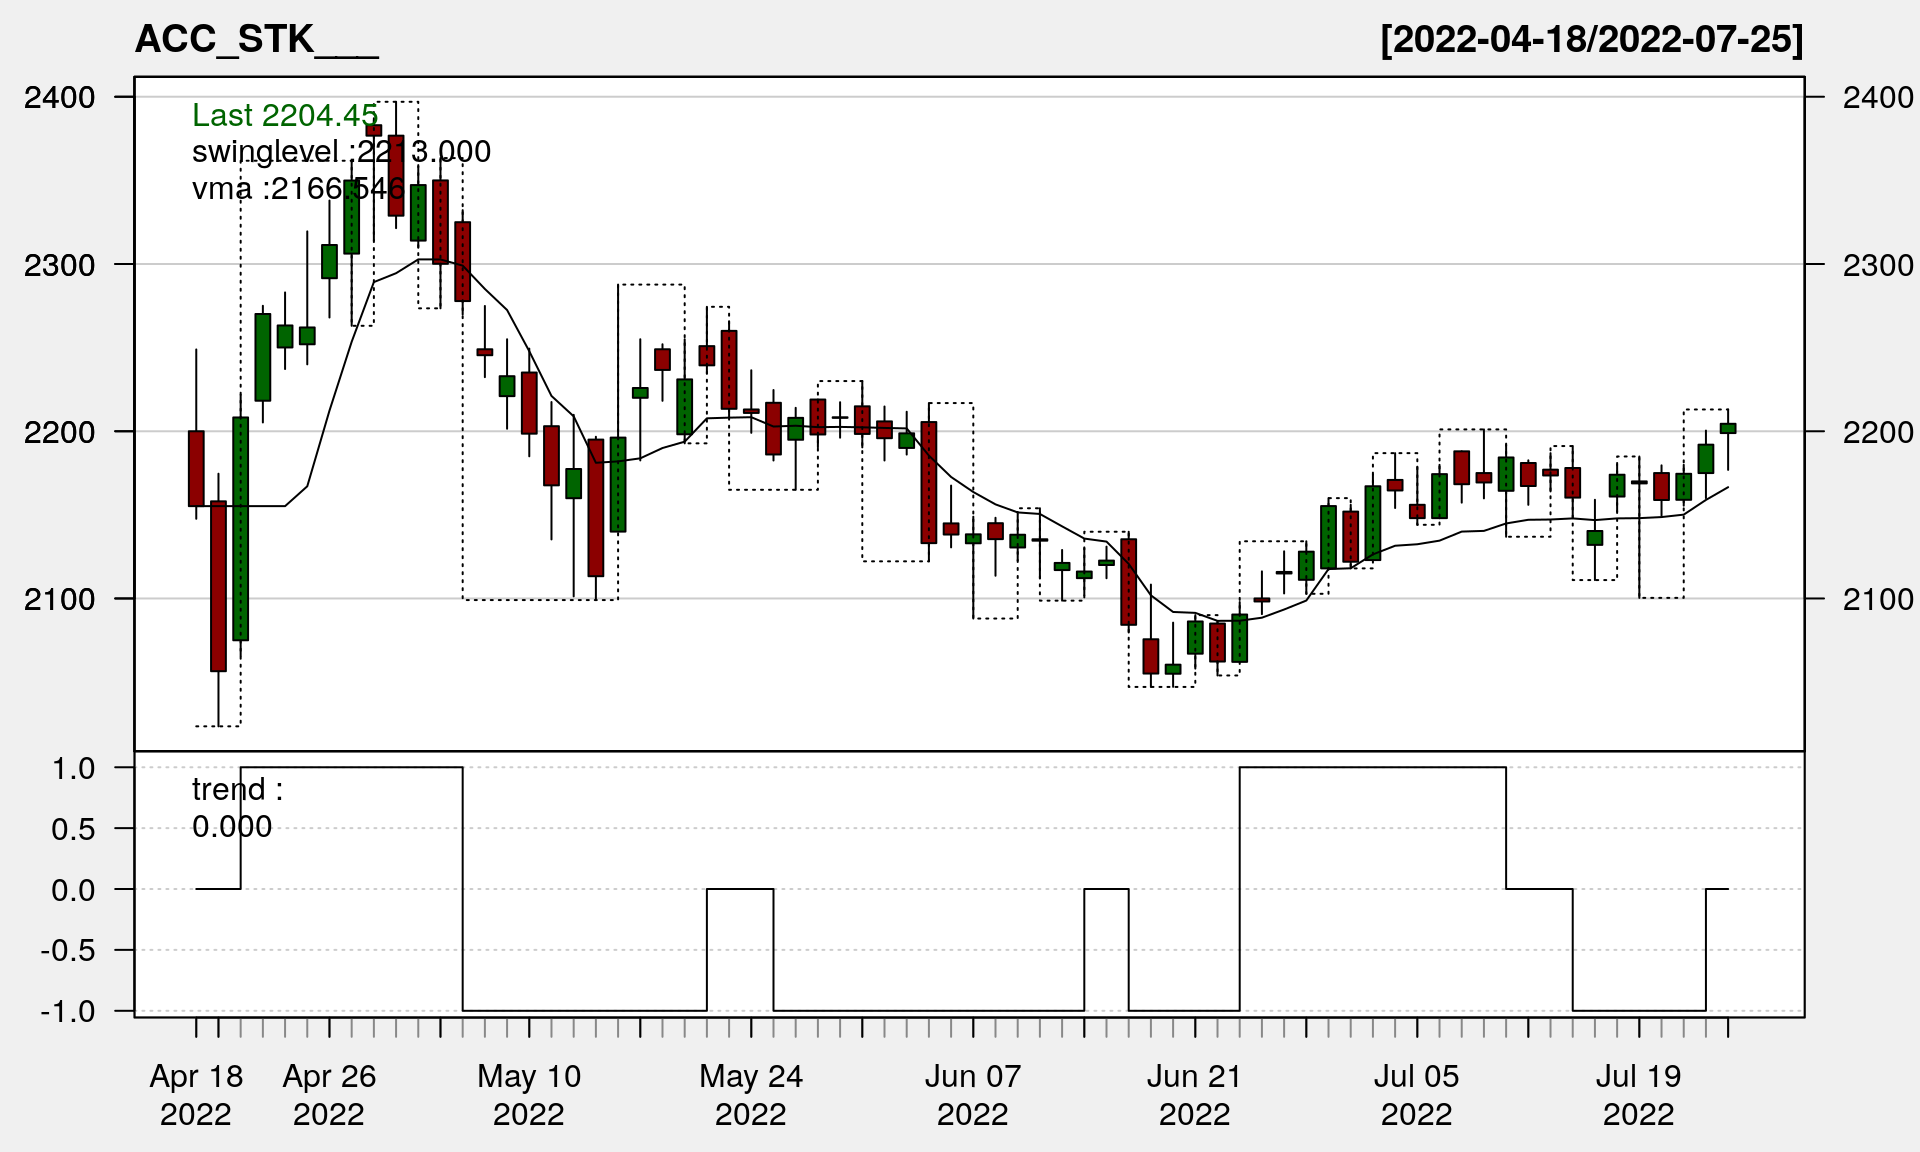Image resolution: width=1920 pixels, height=1152 pixels.
Task: Click the Jun 07 2022 axis label
Action: pos(973,1094)
